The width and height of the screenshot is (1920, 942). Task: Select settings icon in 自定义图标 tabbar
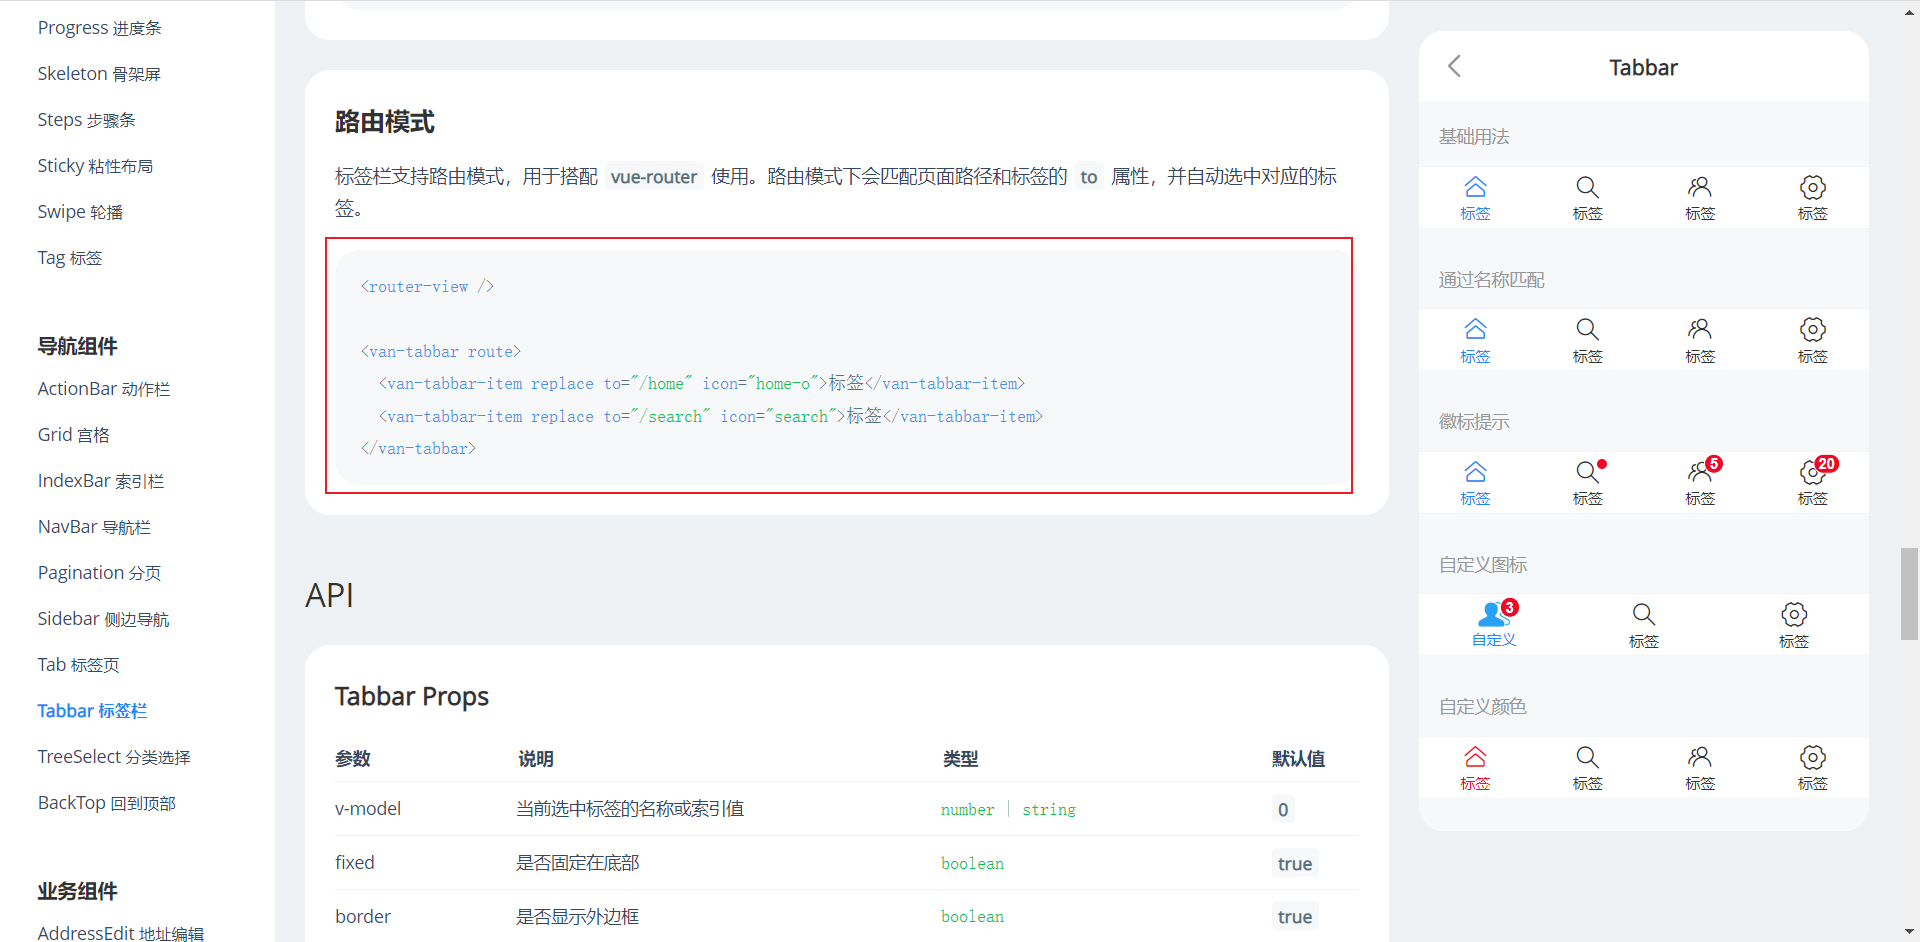1794,614
